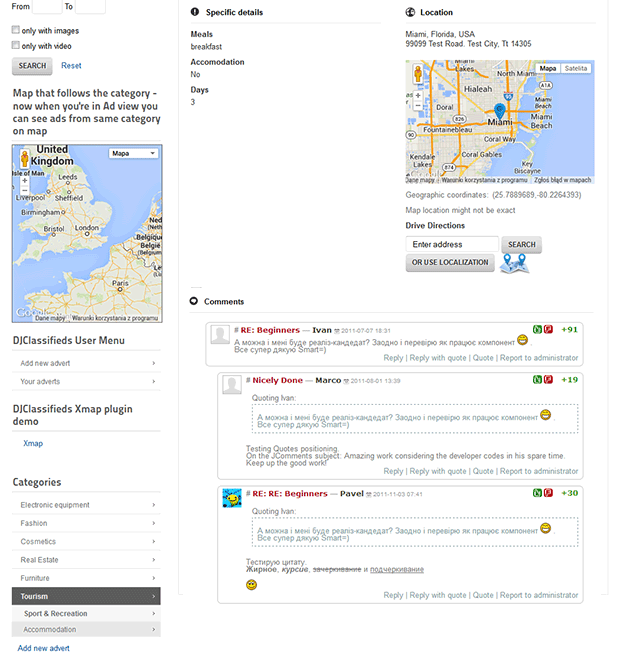This screenshot has width=620, height=664.
Task: Reply to Ivan's comment
Action: [x=393, y=358]
